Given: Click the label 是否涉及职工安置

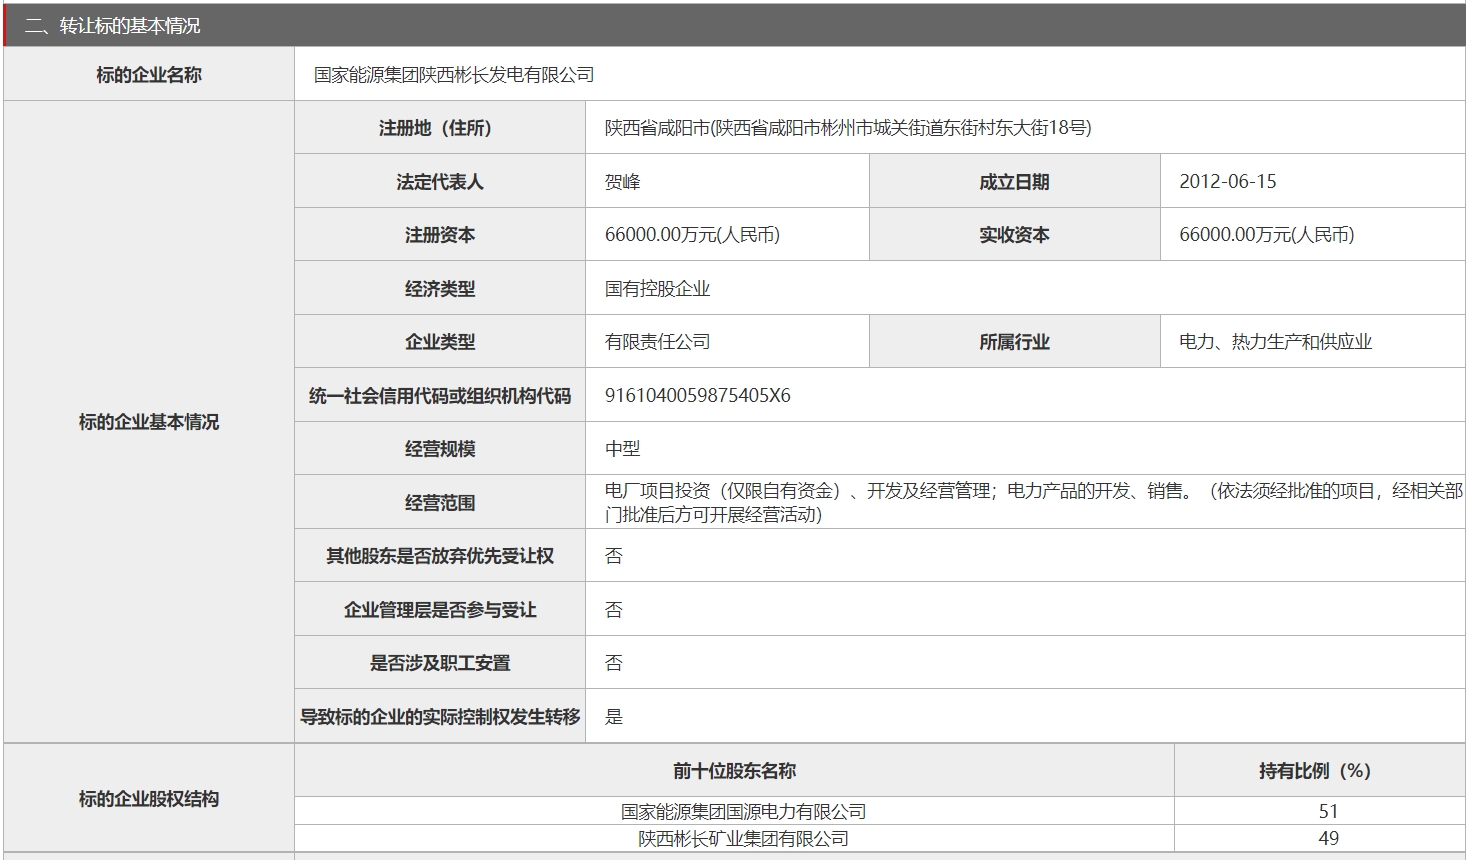Looking at the screenshot, I should point(440,663).
